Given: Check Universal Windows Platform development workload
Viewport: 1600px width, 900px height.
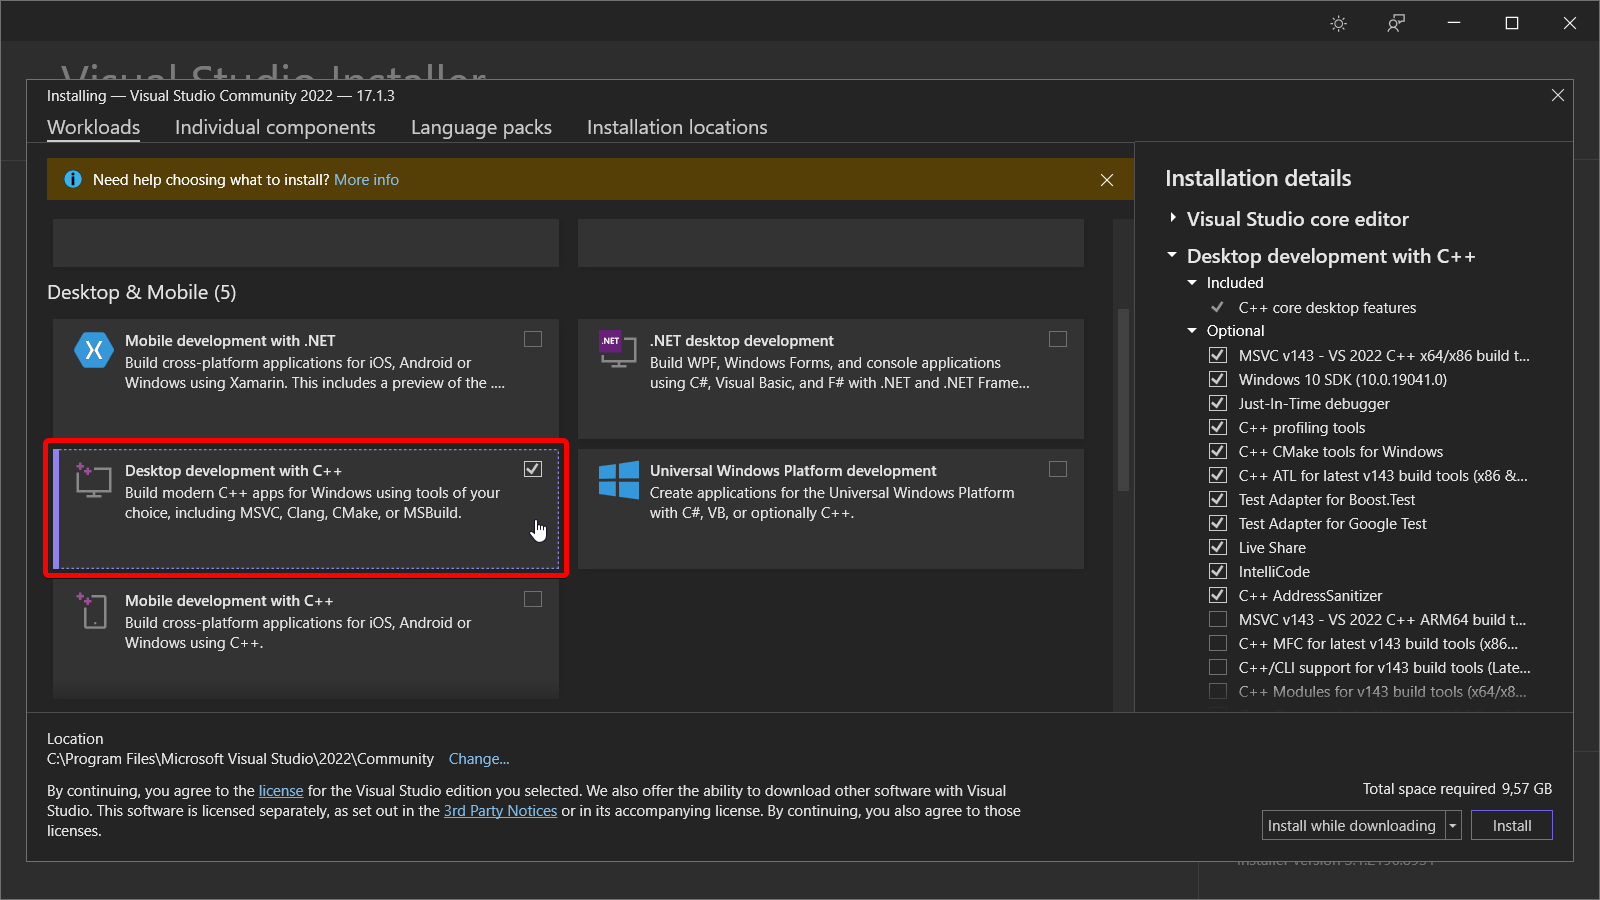Looking at the screenshot, I should [1058, 469].
